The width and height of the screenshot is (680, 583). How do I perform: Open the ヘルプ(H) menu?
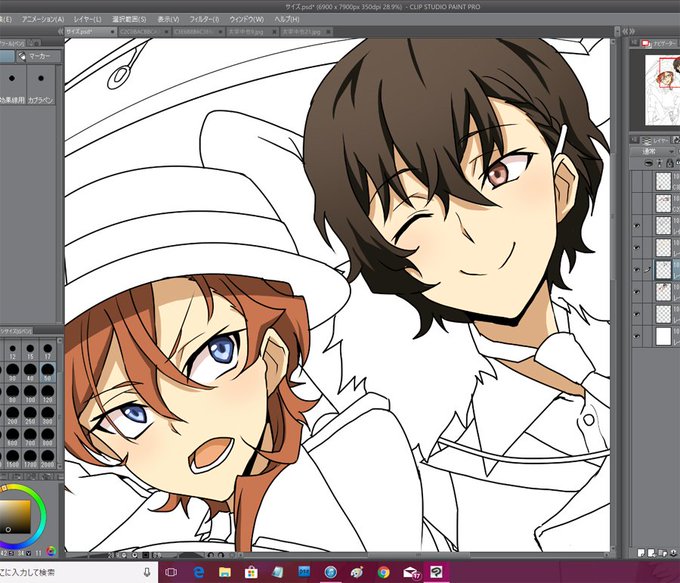coord(287,20)
